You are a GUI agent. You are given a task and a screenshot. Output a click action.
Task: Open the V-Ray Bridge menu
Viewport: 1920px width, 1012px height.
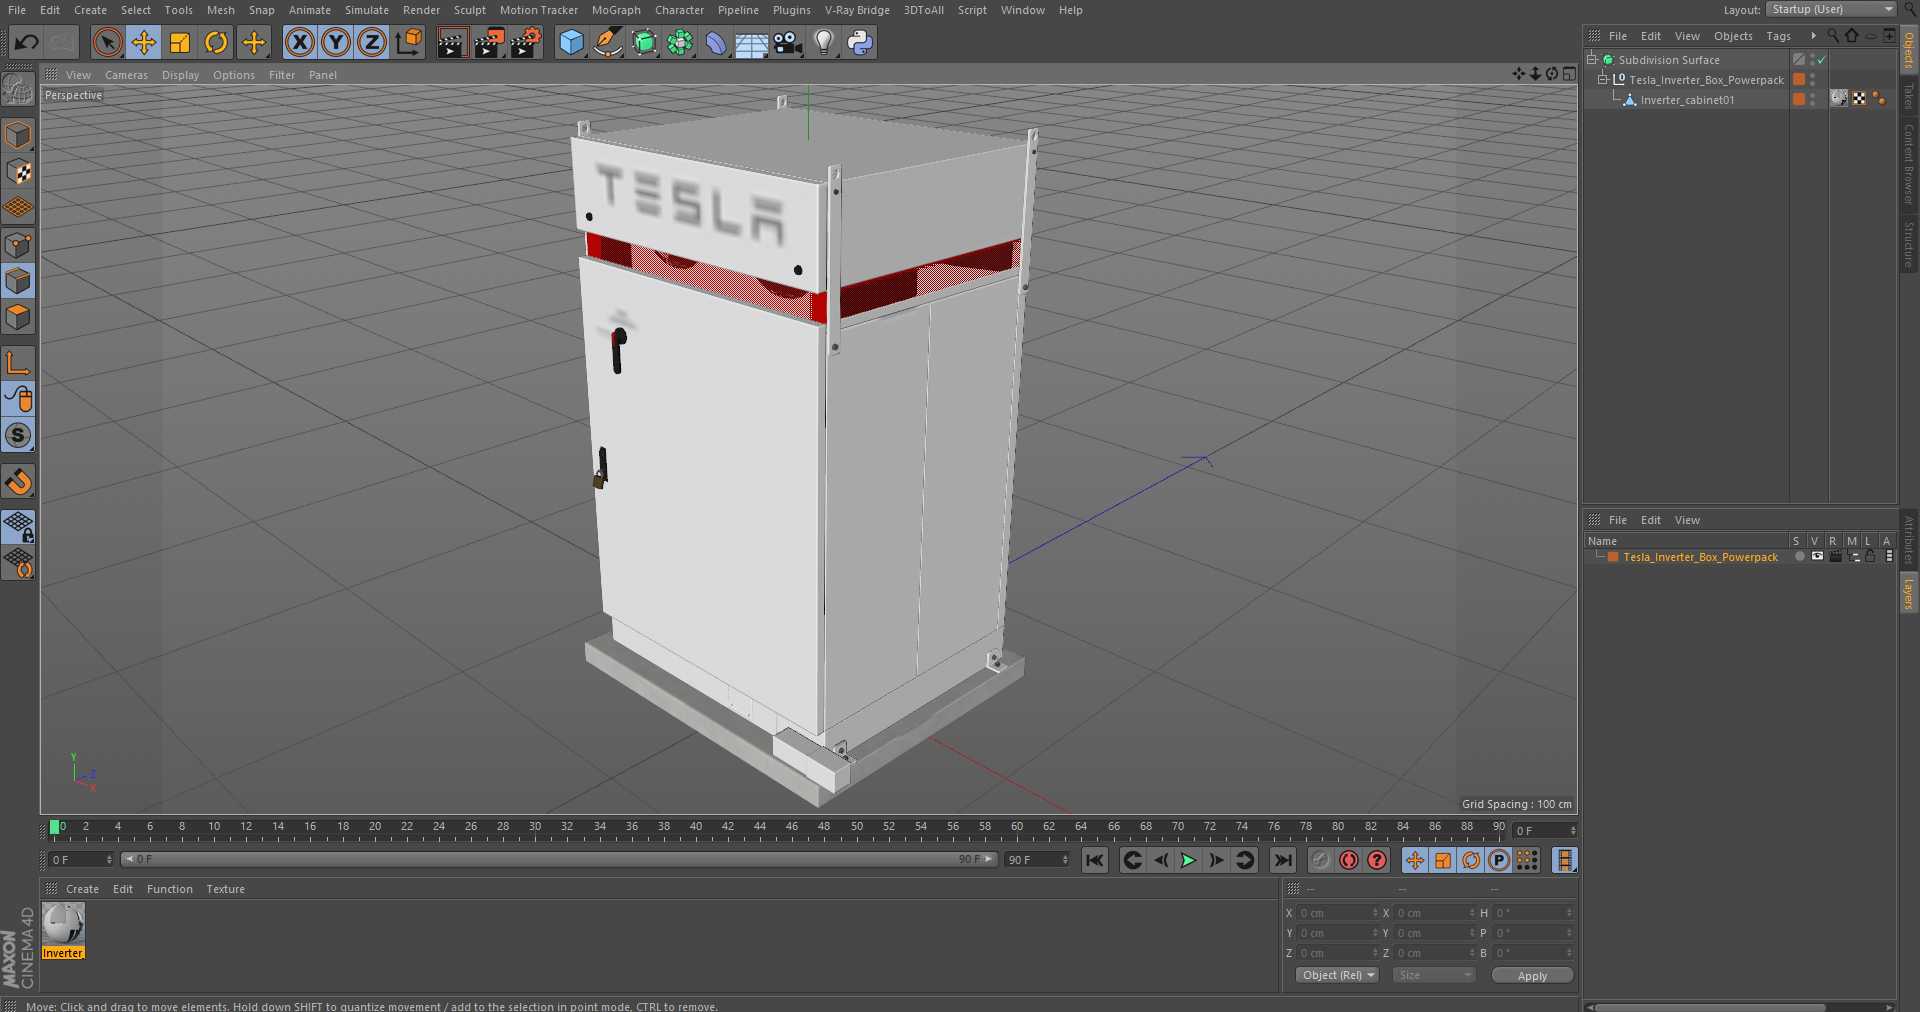coord(857,10)
